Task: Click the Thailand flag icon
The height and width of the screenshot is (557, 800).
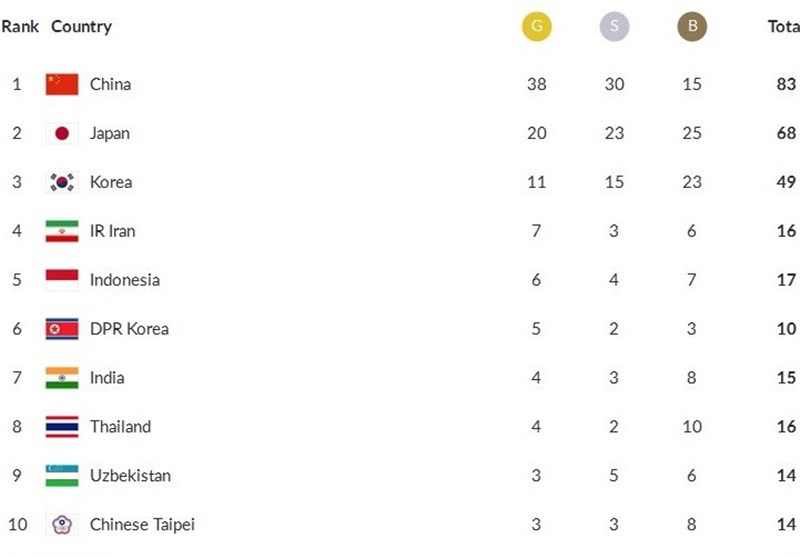Action: pos(62,427)
